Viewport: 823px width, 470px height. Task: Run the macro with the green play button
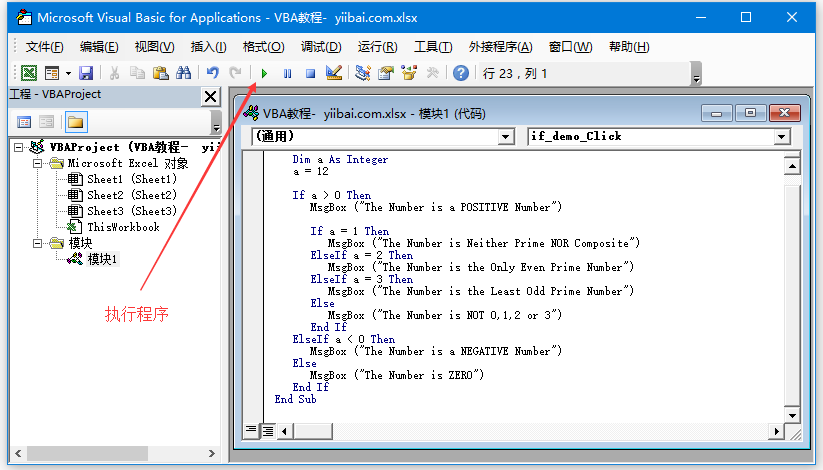click(264, 74)
